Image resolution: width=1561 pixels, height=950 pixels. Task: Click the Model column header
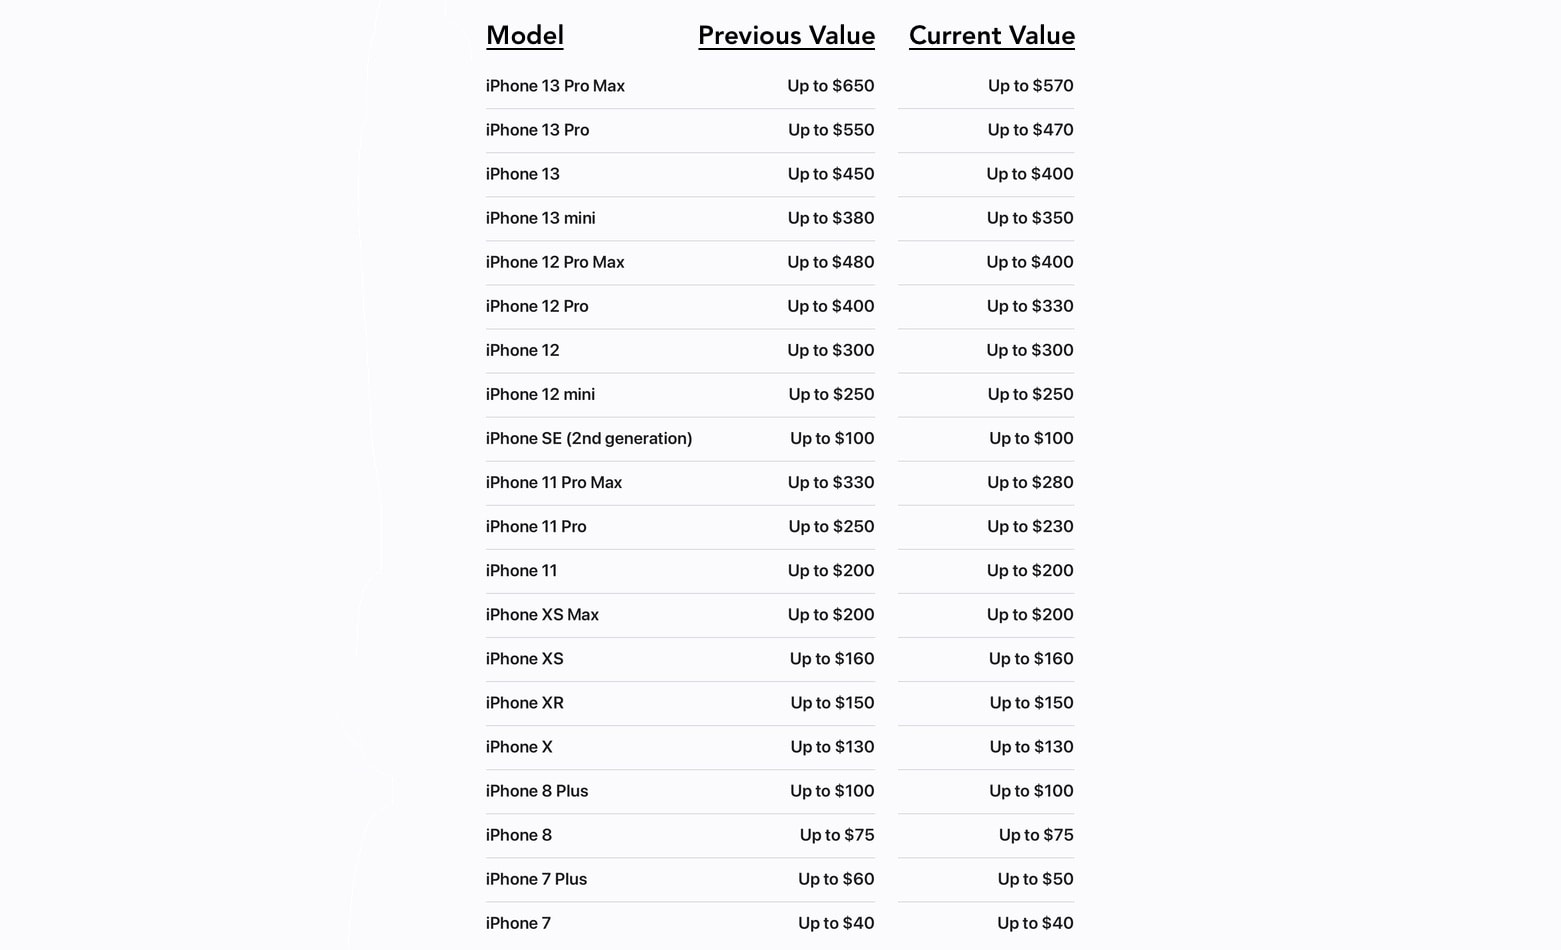(525, 36)
